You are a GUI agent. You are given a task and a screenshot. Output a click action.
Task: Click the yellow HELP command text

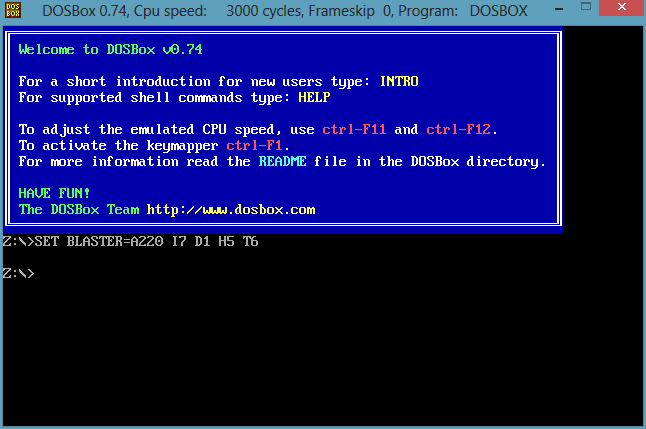click(x=314, y=97)
